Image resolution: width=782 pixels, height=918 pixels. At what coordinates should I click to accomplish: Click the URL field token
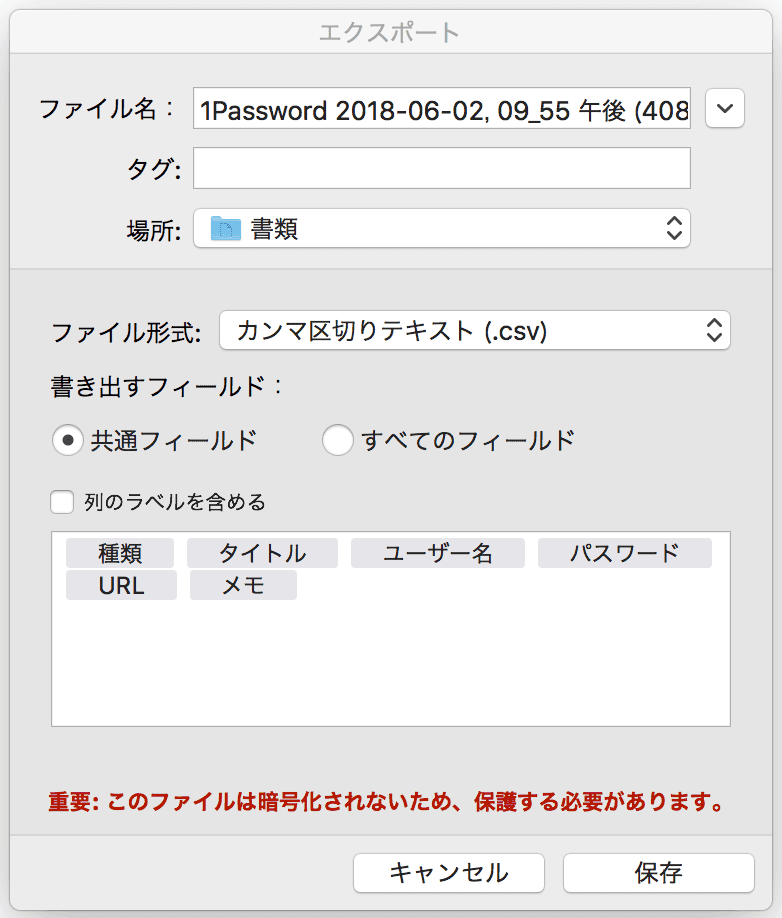[121, 586]
